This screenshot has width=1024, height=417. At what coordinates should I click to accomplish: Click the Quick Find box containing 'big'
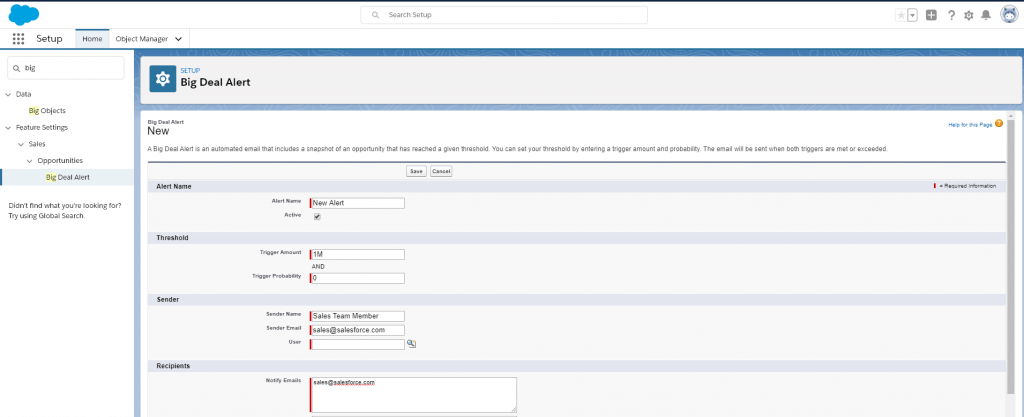[65, 68]
